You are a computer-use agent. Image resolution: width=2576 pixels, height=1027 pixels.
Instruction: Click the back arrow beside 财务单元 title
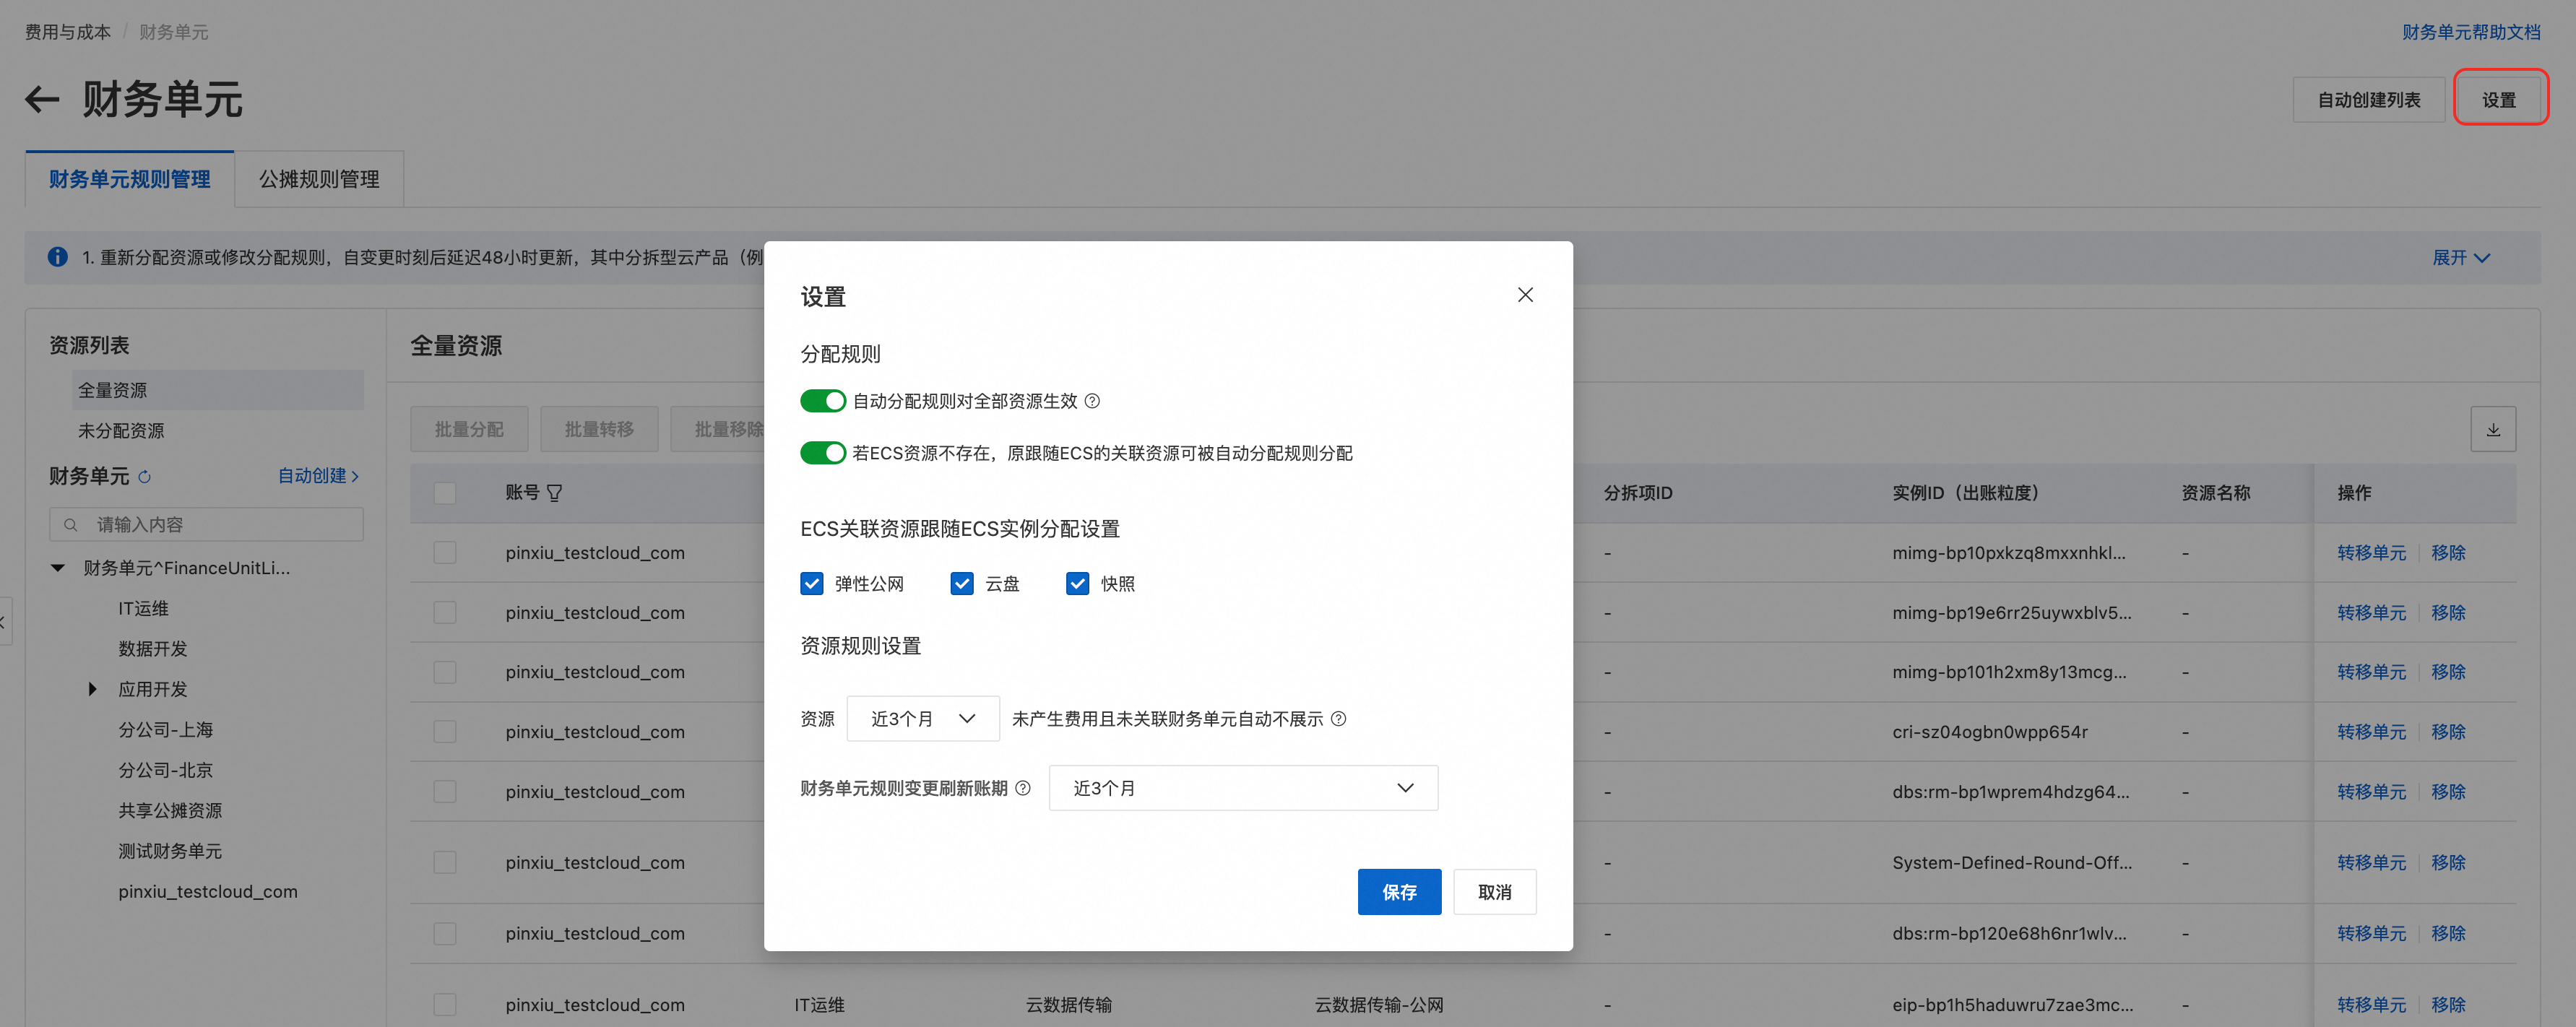pyautogui.click(x=42, y=100)
